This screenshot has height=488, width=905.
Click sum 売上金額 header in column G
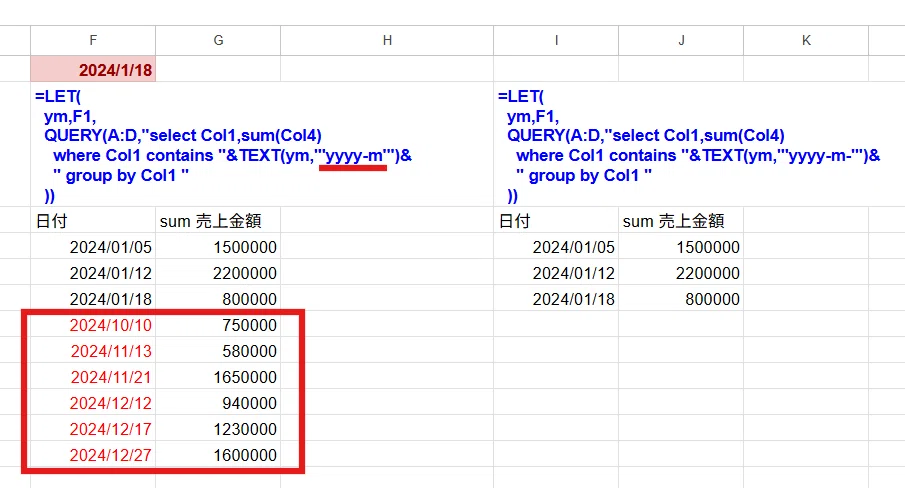pos(218,220)
